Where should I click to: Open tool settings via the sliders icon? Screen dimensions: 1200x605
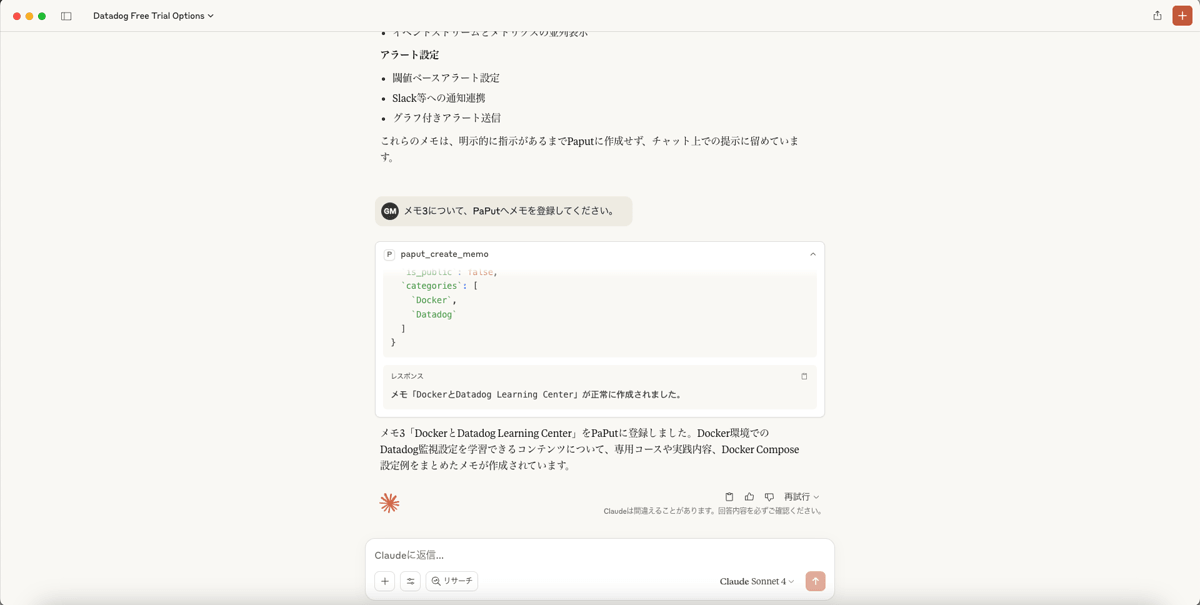410,581
